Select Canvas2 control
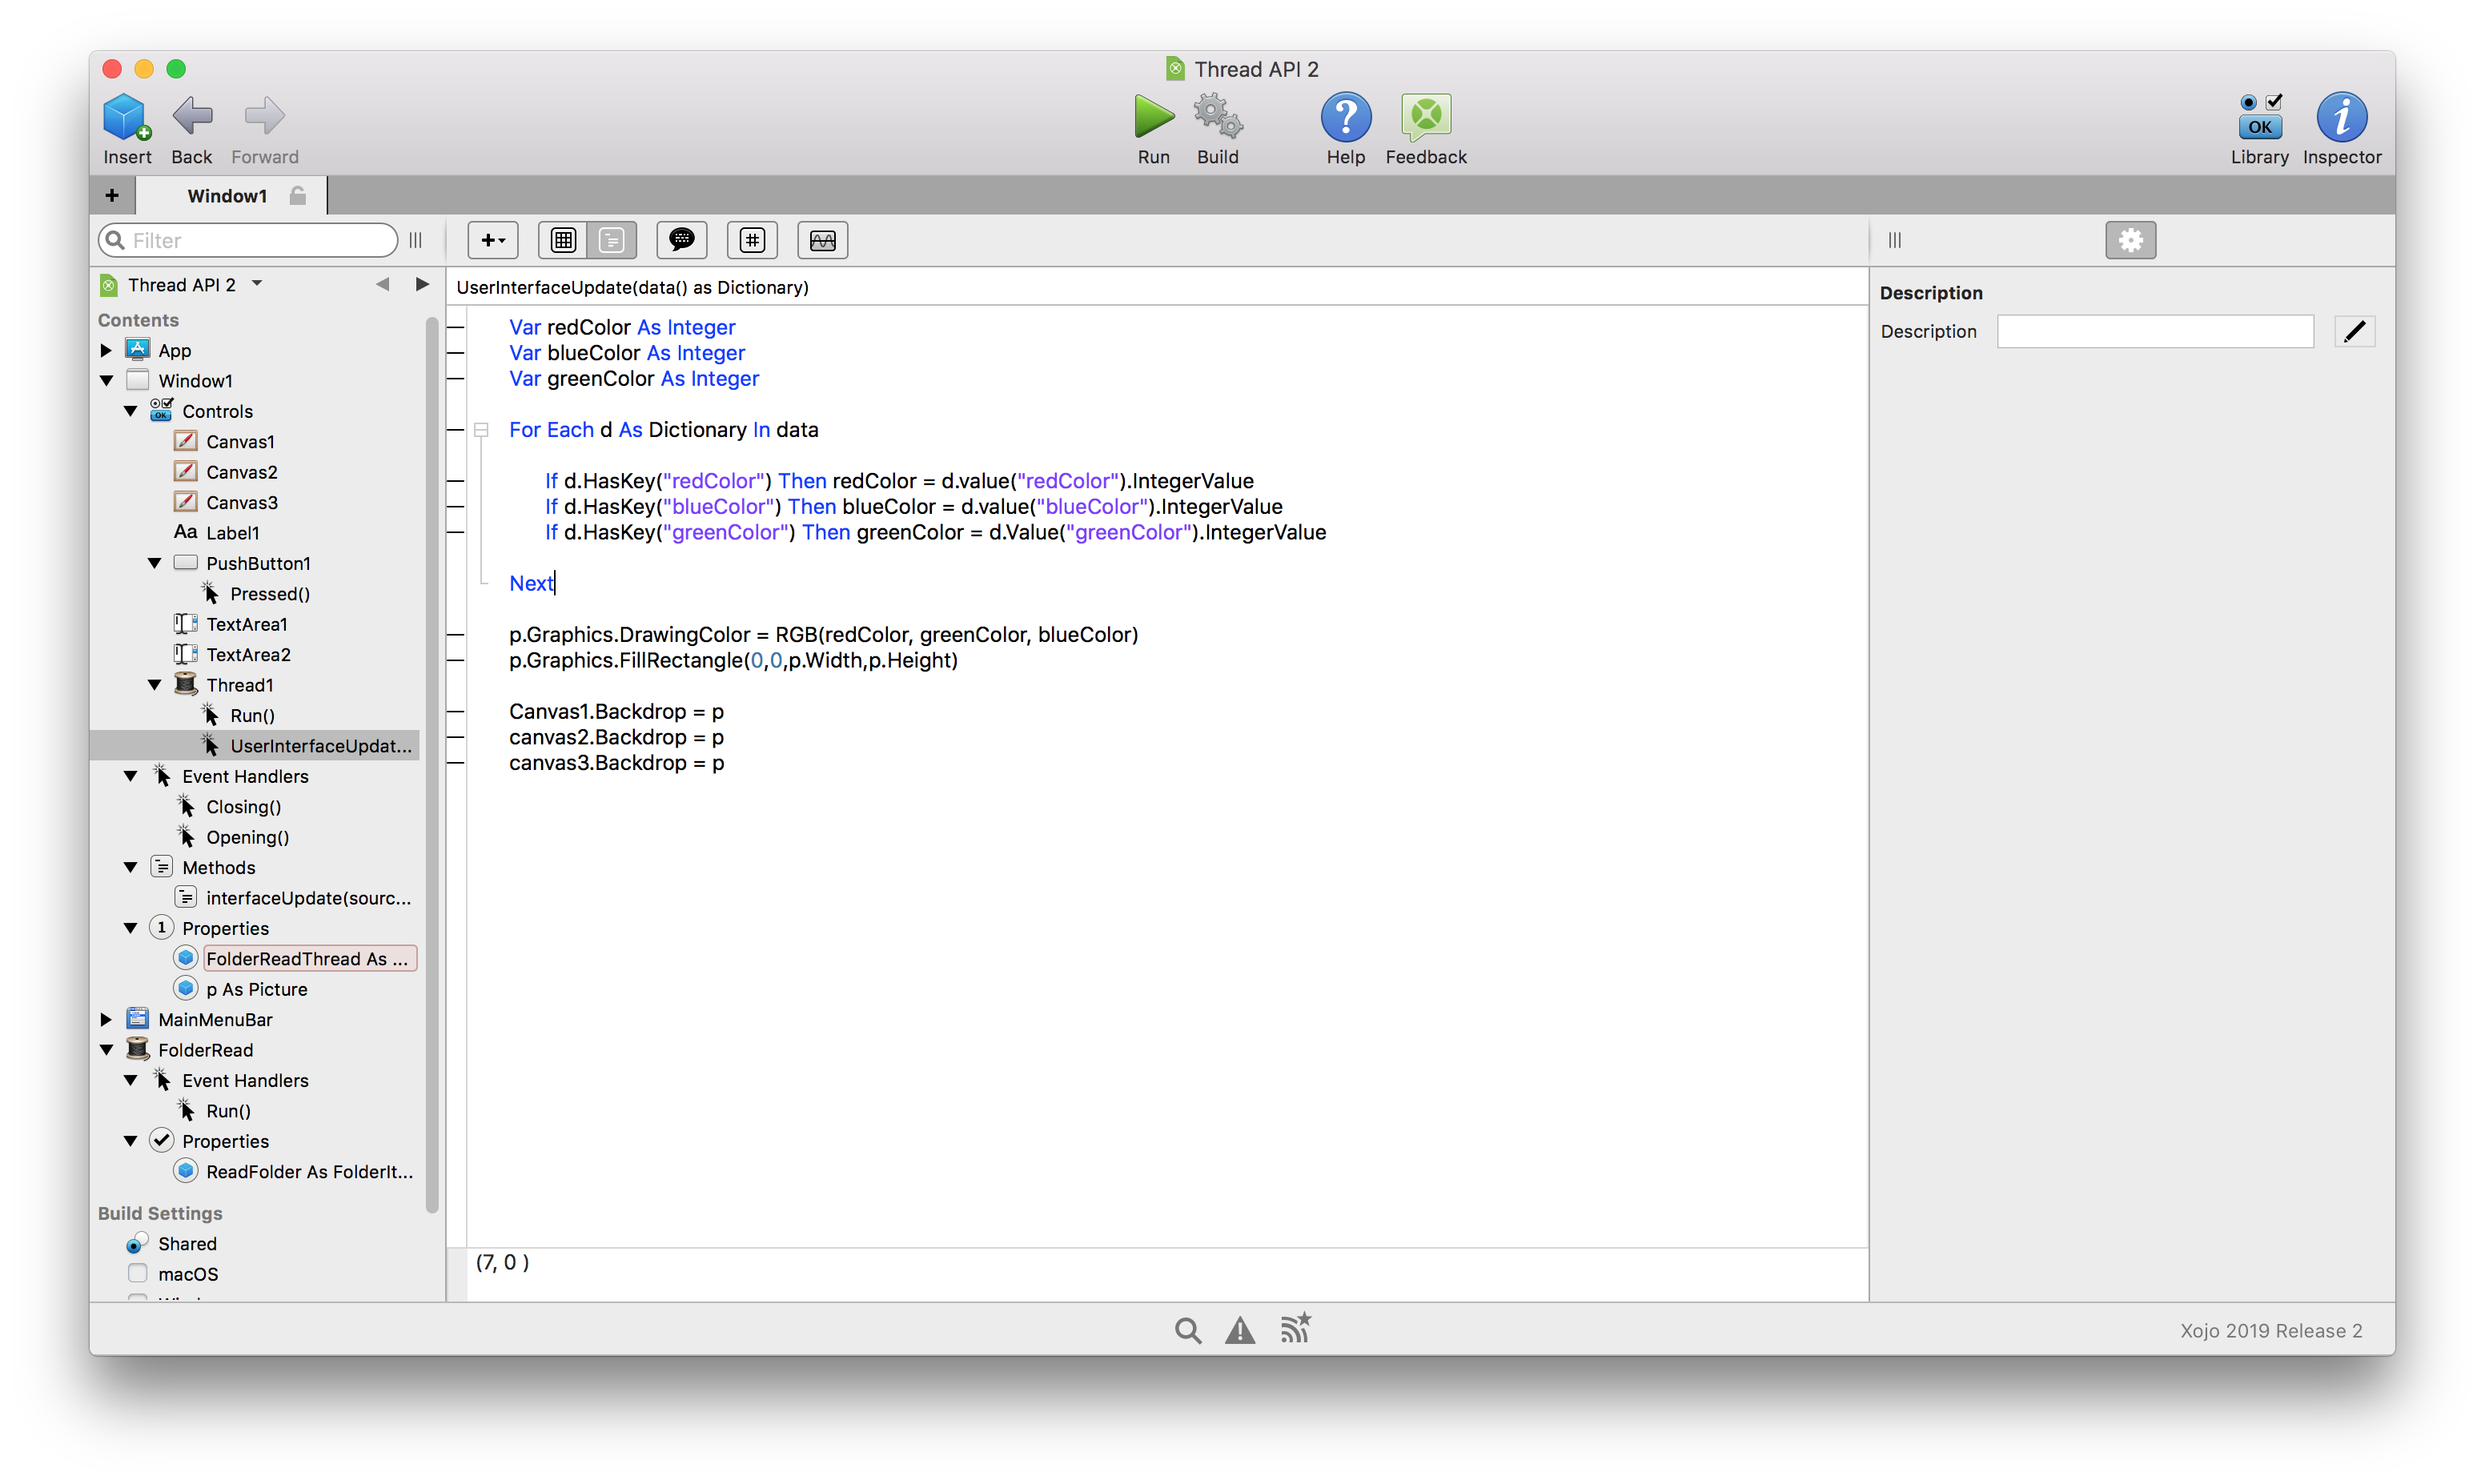Screen dimensions: 2485x1484 (241, 472)
